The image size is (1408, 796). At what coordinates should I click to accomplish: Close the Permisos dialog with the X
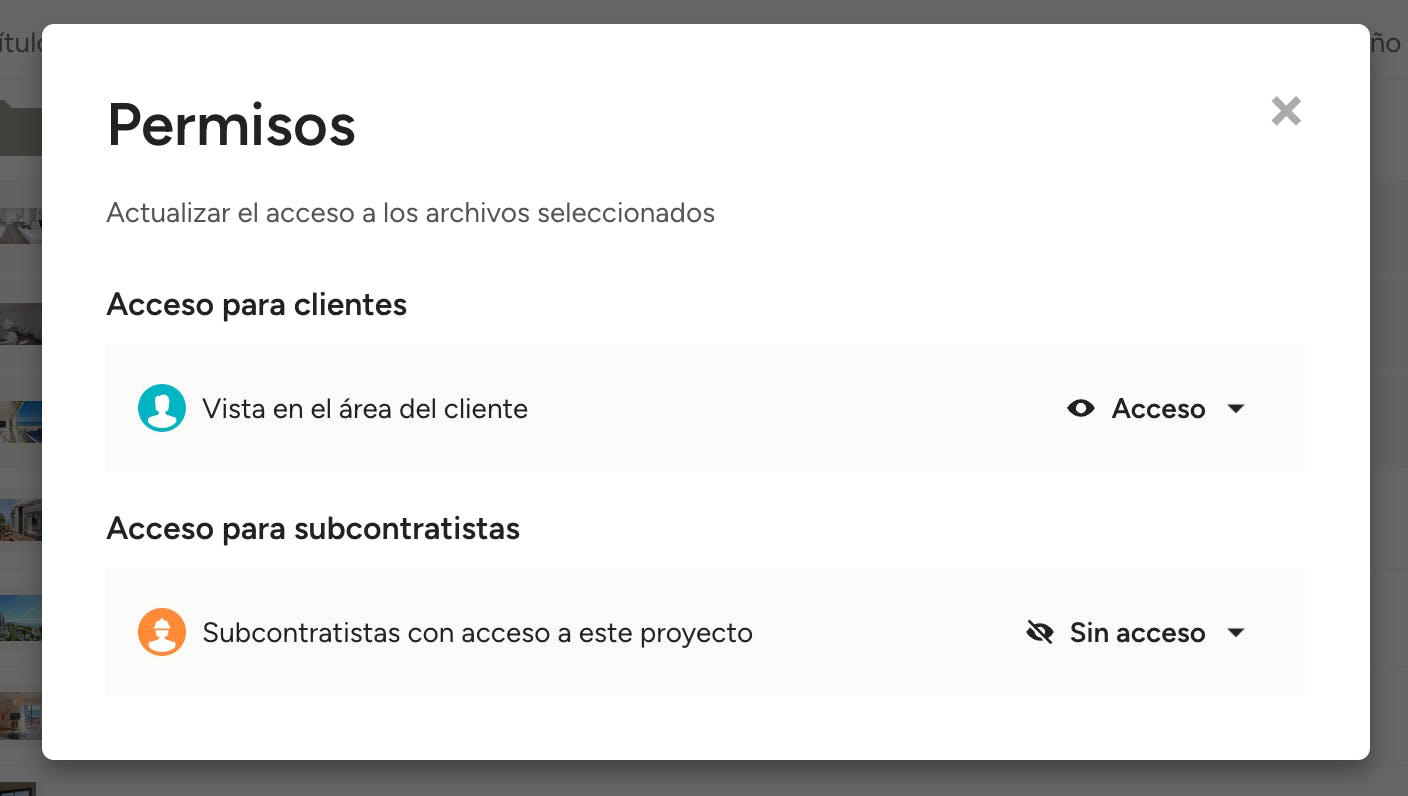[1286, 111]
